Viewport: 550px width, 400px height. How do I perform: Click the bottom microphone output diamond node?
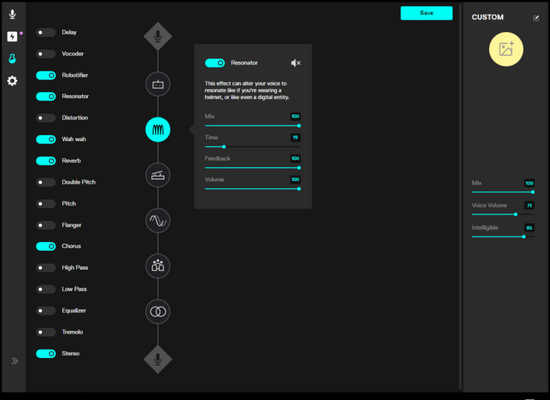coord(158,359)
